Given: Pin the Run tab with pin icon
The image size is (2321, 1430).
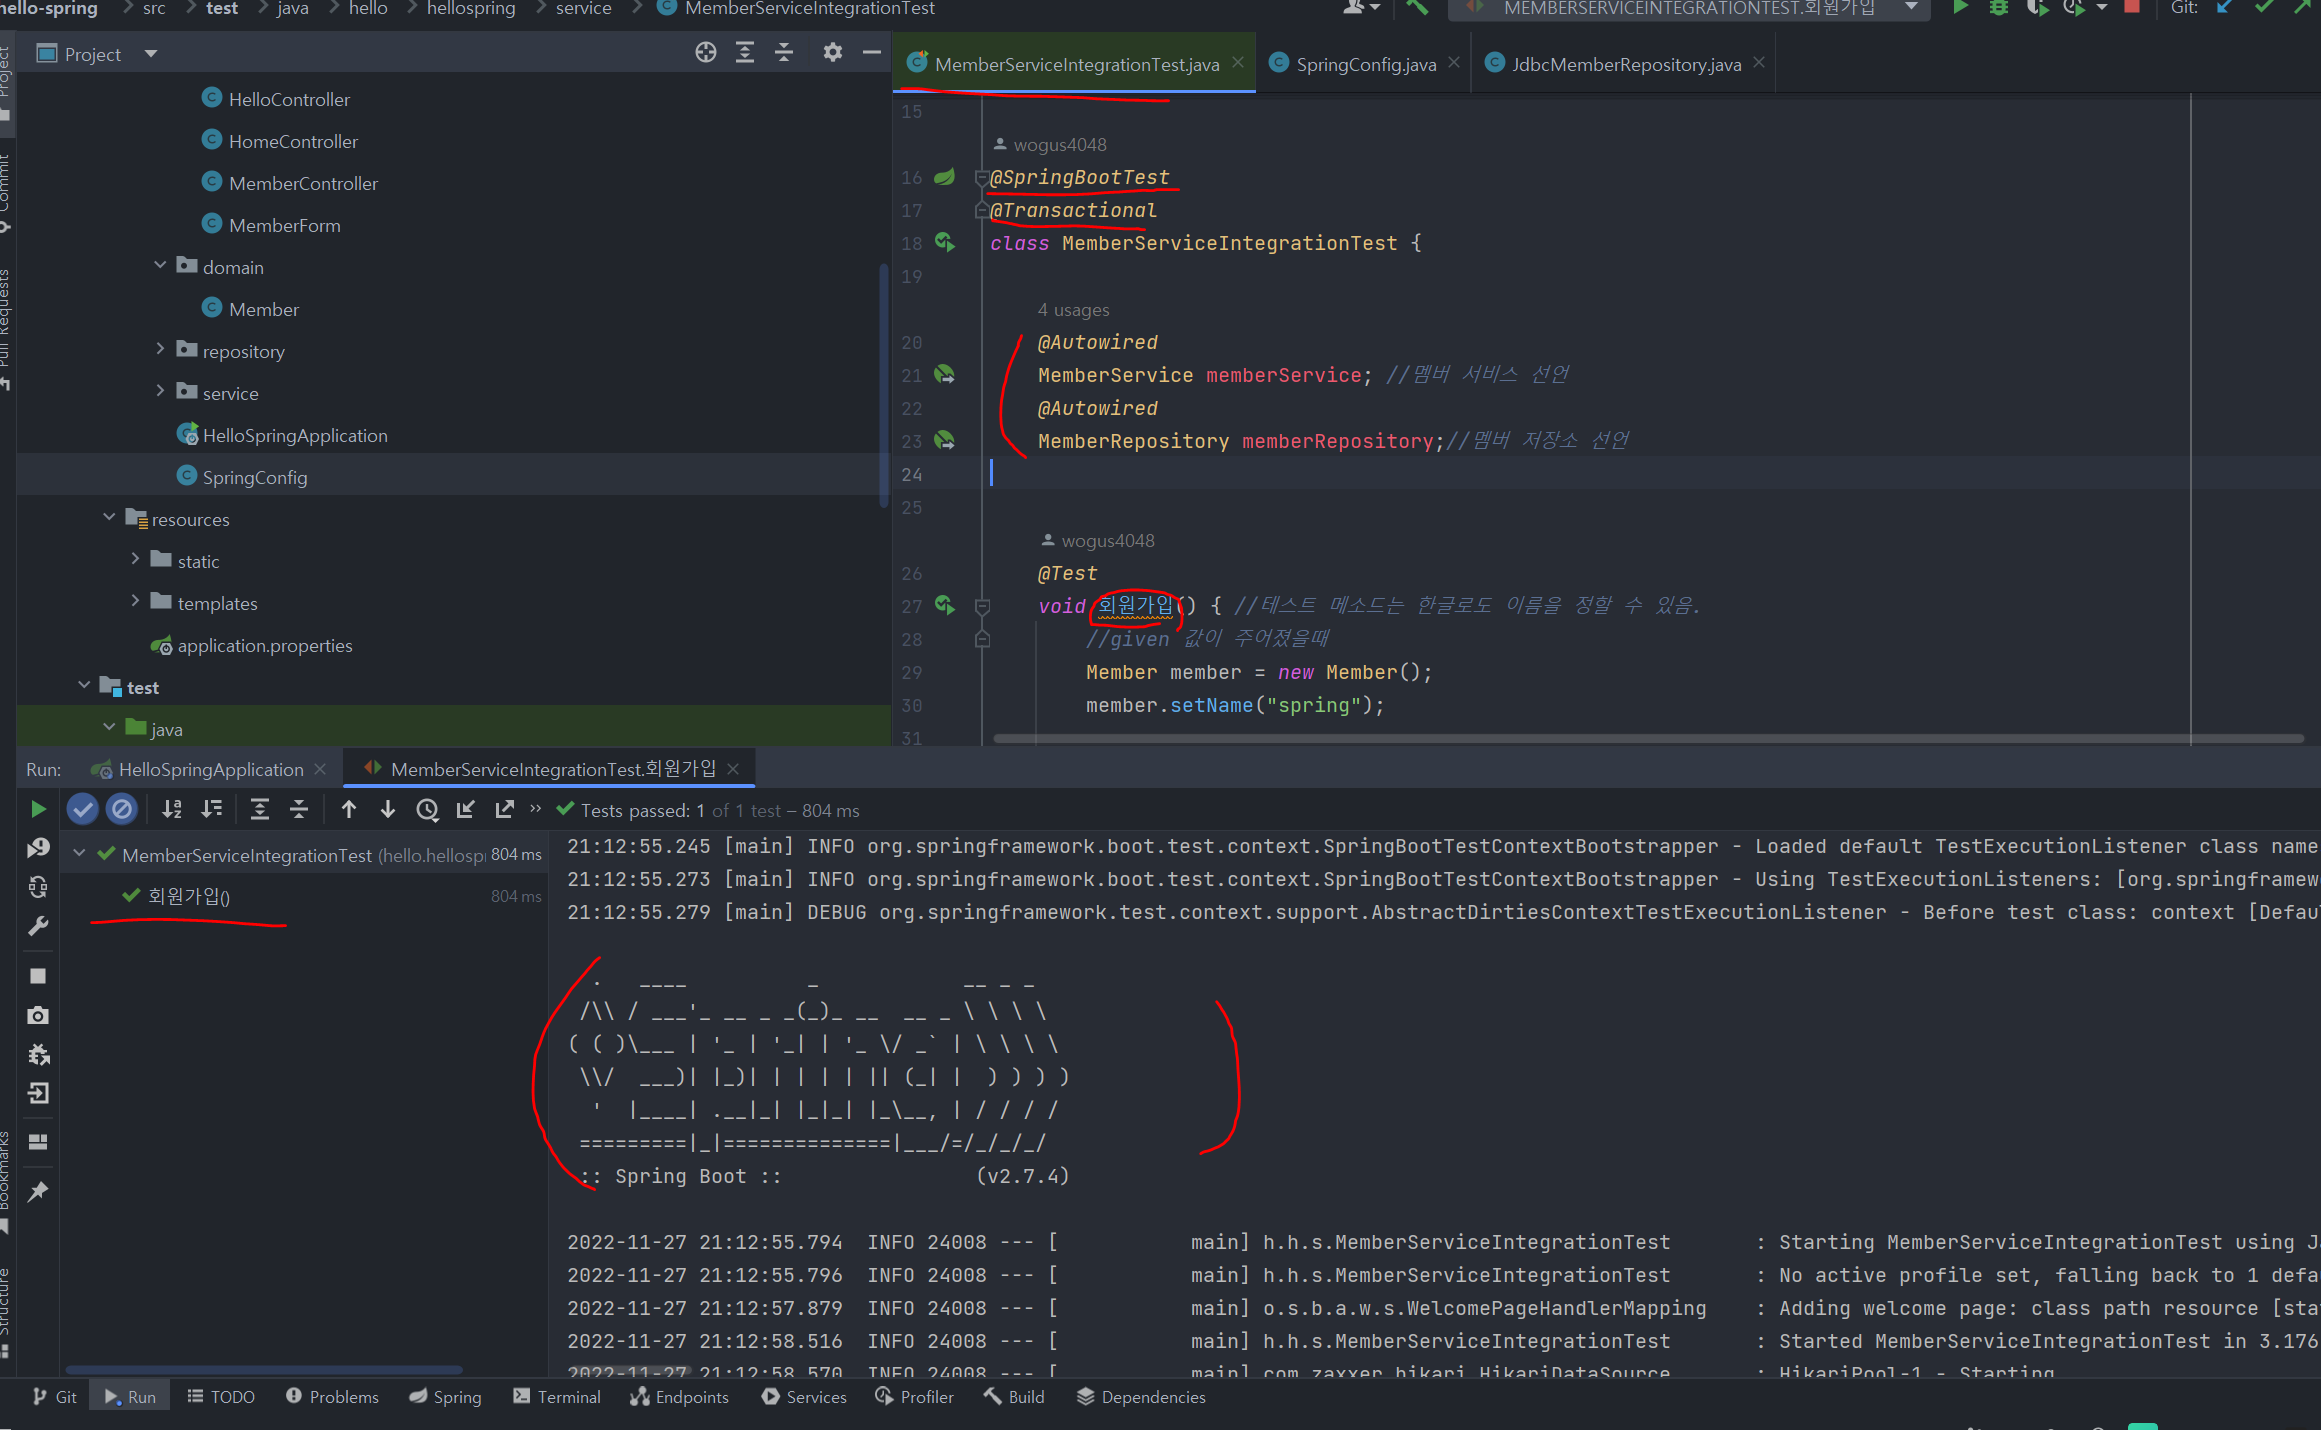Looking at the screenshot, I should point(38,1192).
